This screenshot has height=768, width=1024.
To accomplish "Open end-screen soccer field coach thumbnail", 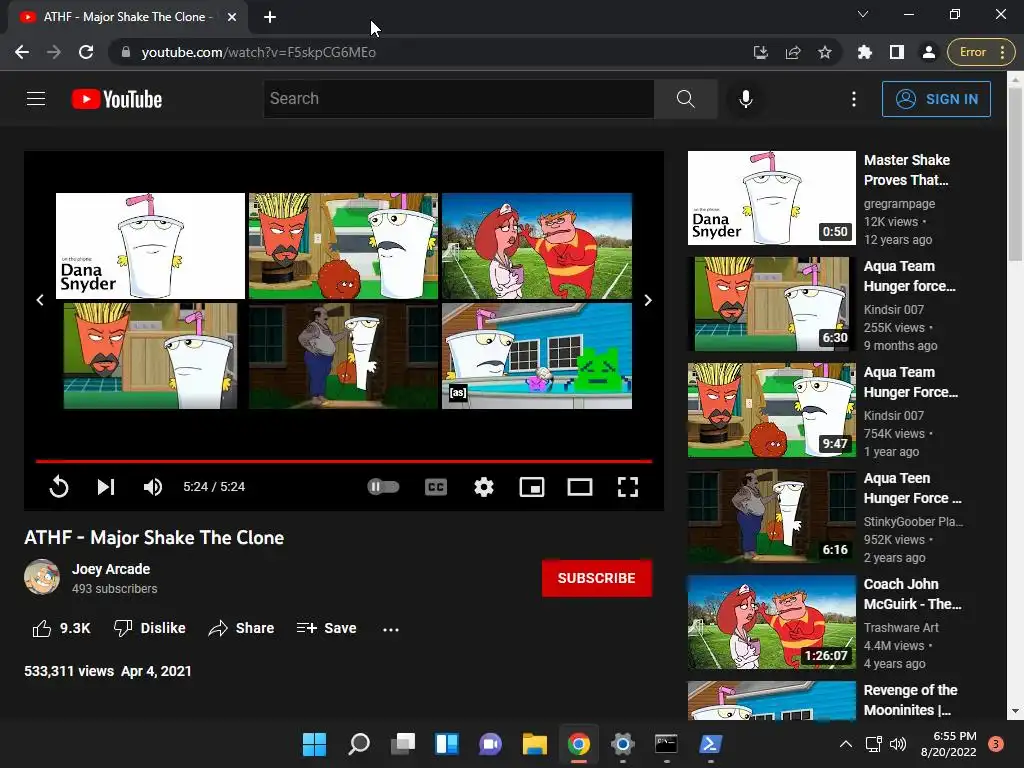I will 537,246.
